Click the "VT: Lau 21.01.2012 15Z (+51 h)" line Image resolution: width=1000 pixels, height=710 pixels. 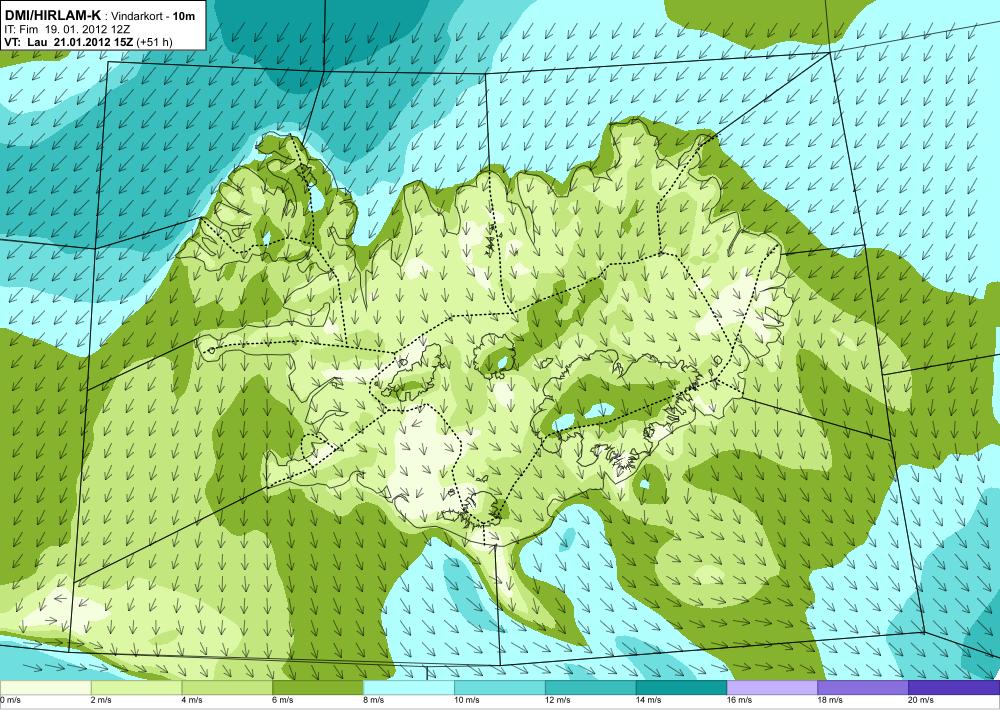pyautogui.click(x=88, y=41)
